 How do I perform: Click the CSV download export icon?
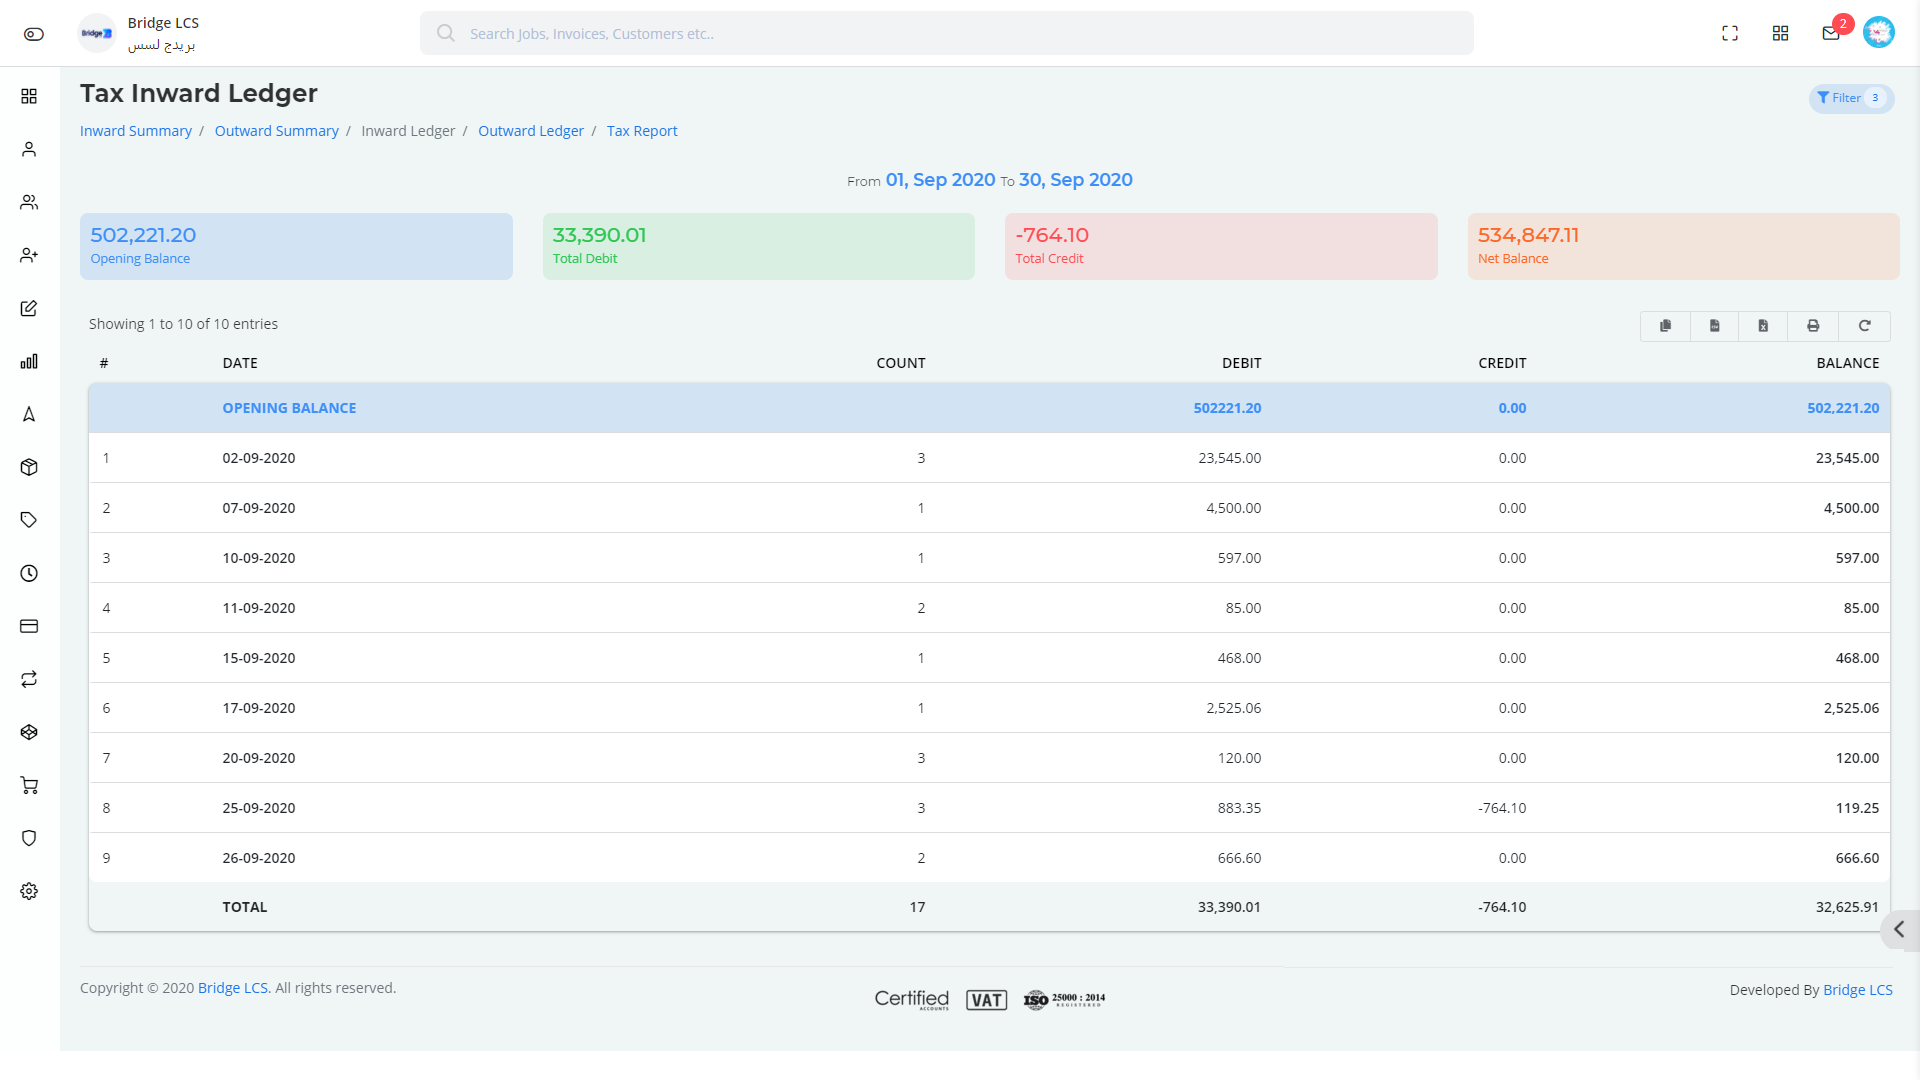pos(1714,326)
